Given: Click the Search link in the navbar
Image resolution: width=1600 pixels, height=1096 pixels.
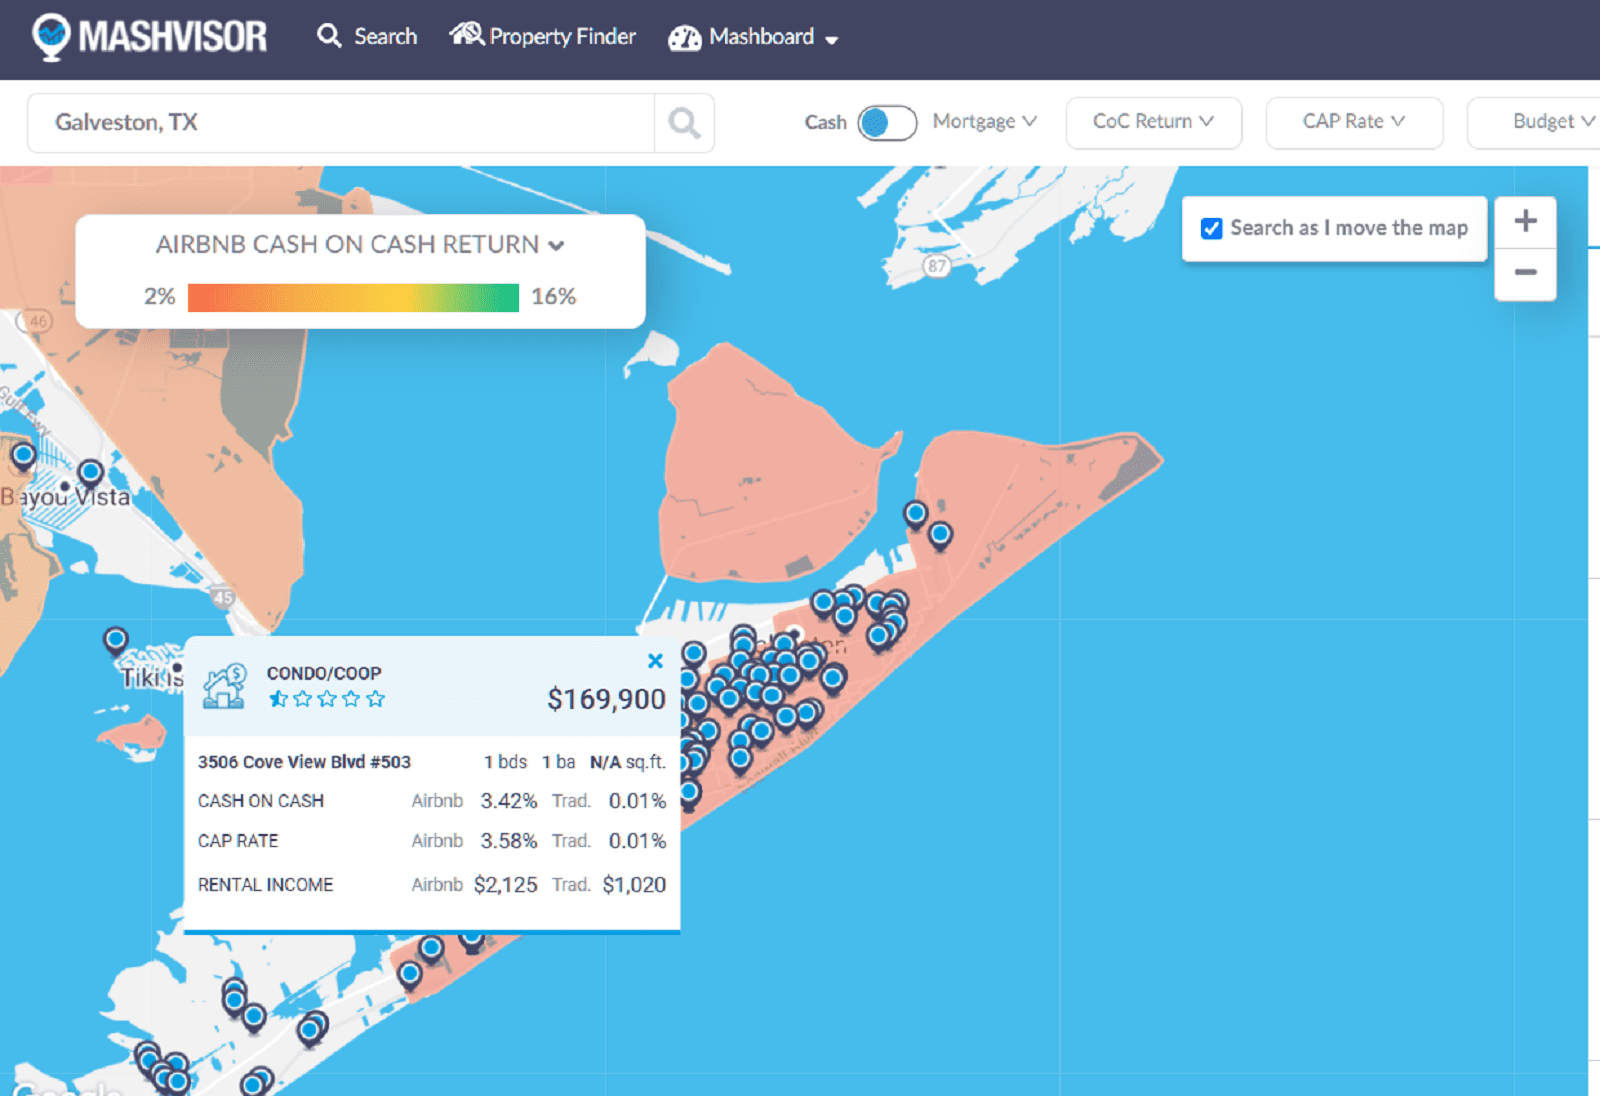Looking at the screenshot, I should click(x=367, y=37).
